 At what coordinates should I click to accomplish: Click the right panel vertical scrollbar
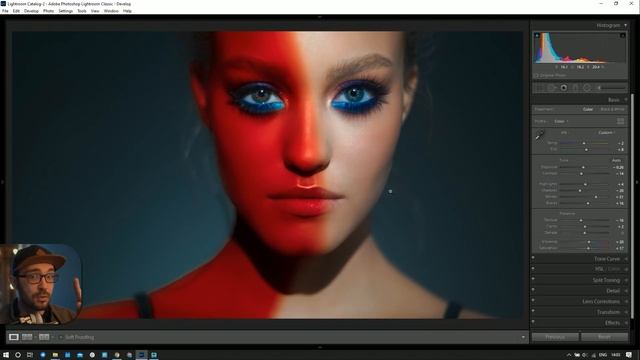point(633,206)
